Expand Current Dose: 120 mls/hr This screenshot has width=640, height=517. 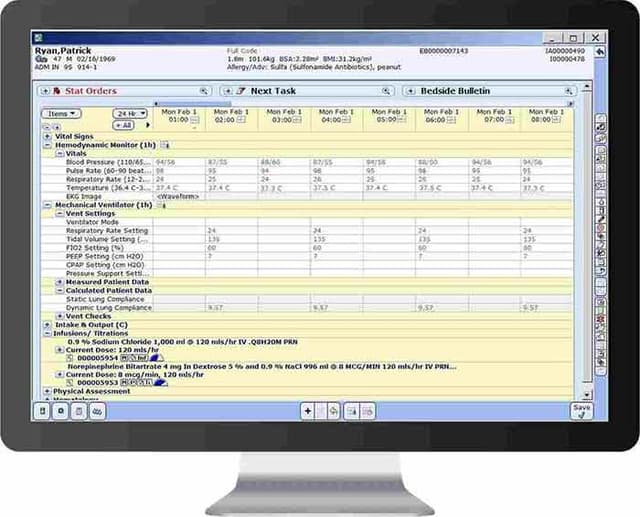point(60,350)
